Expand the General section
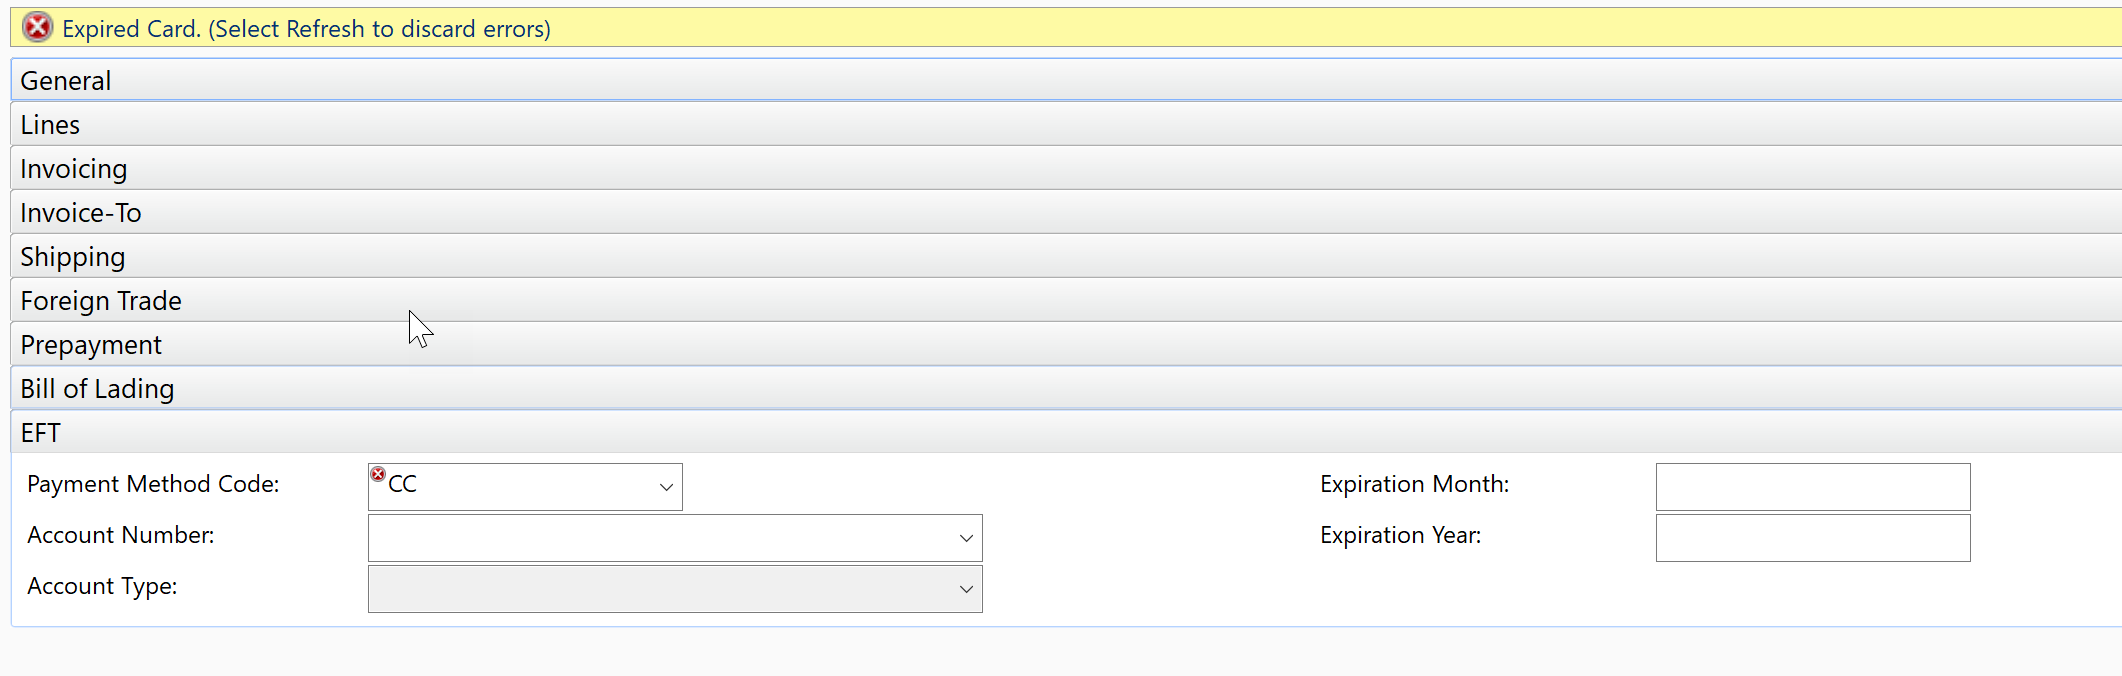 [1066, 80]
